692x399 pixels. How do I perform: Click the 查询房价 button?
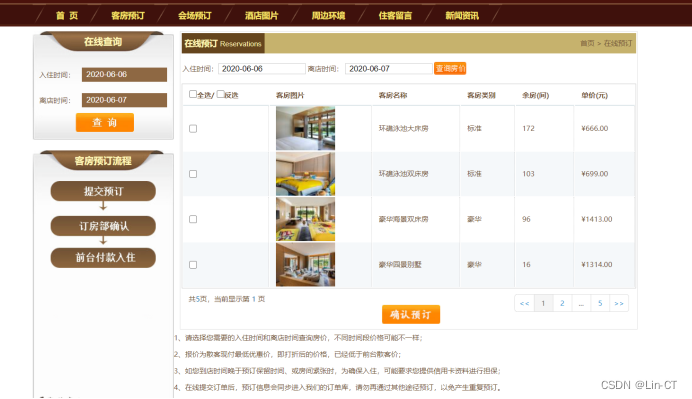(x=450, y=68)
